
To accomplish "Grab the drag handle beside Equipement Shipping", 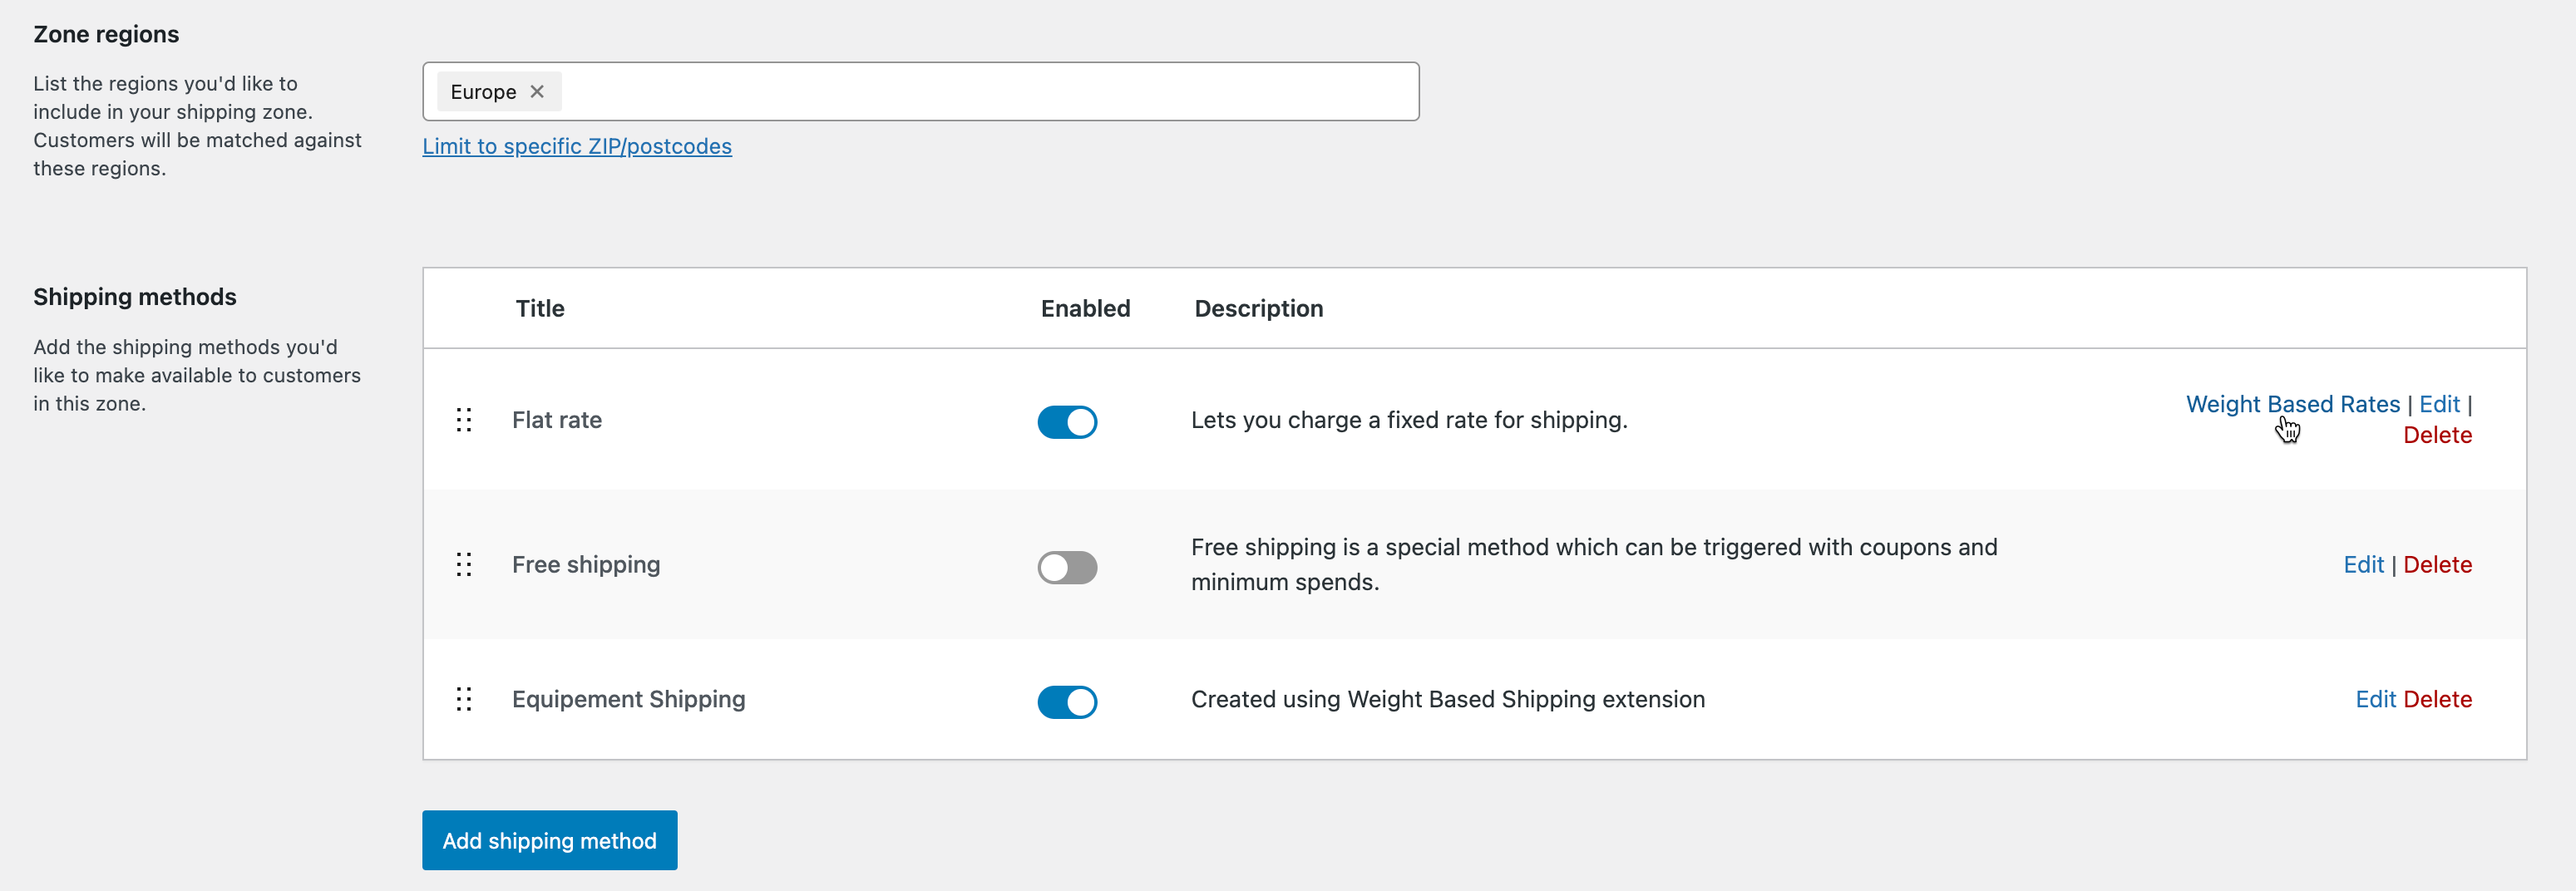I will click(x=464, y=700).
